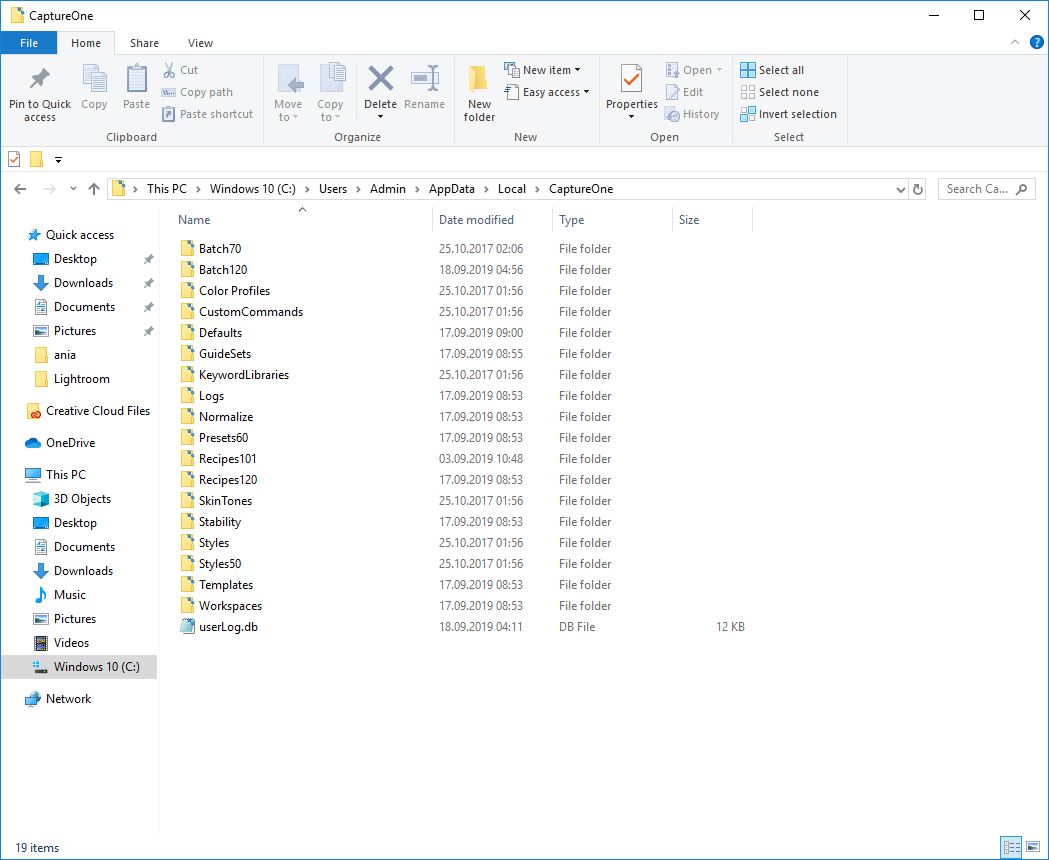The image size is (1049, 860).
Task: Click the Select all icon
Action: point(748,70)
